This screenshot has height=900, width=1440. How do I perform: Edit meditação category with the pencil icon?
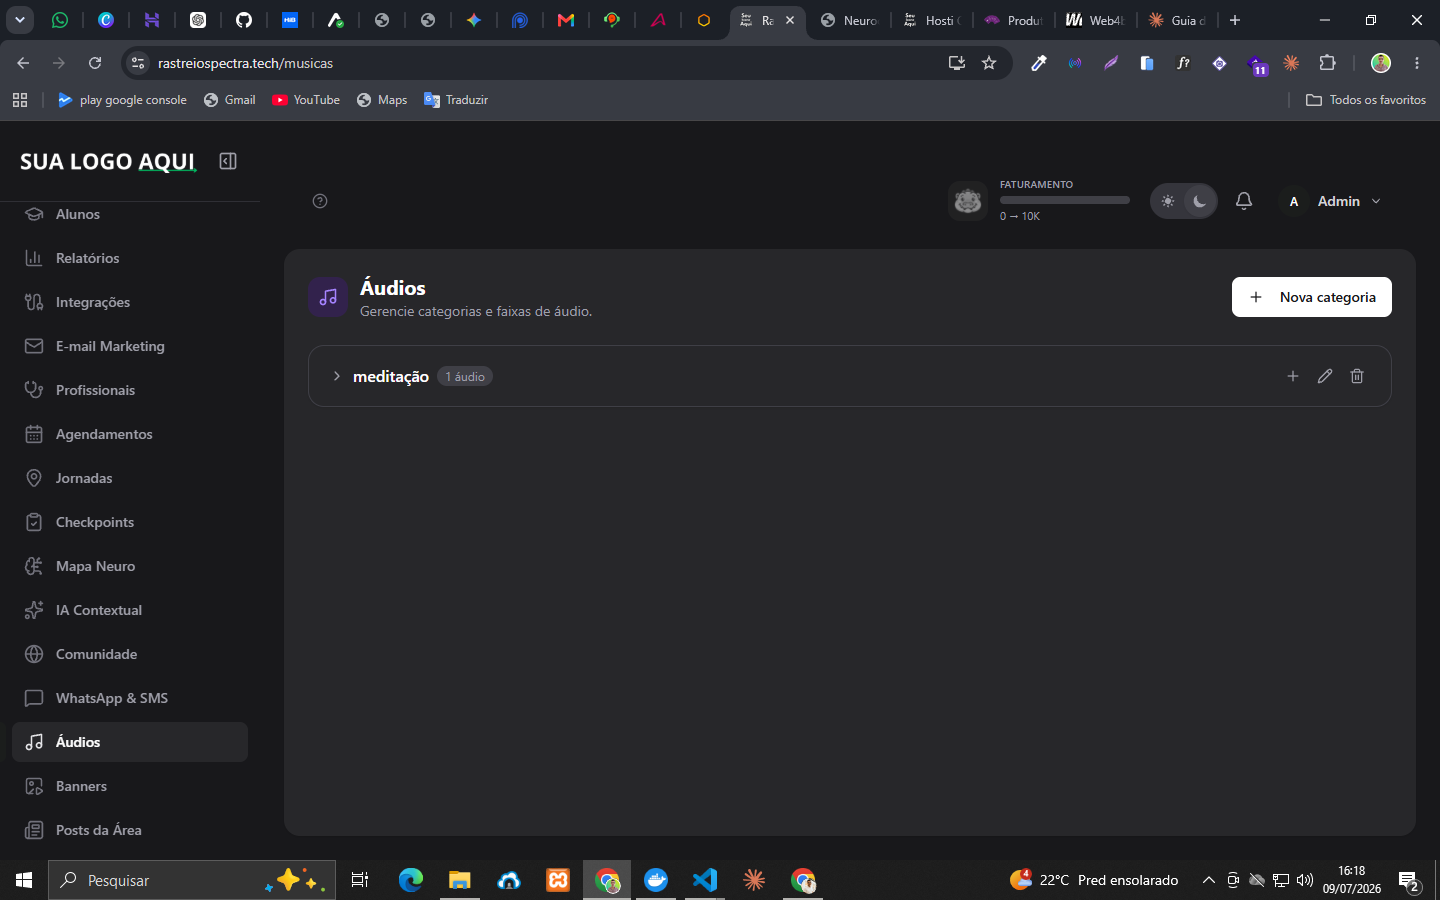[1325, 376]
